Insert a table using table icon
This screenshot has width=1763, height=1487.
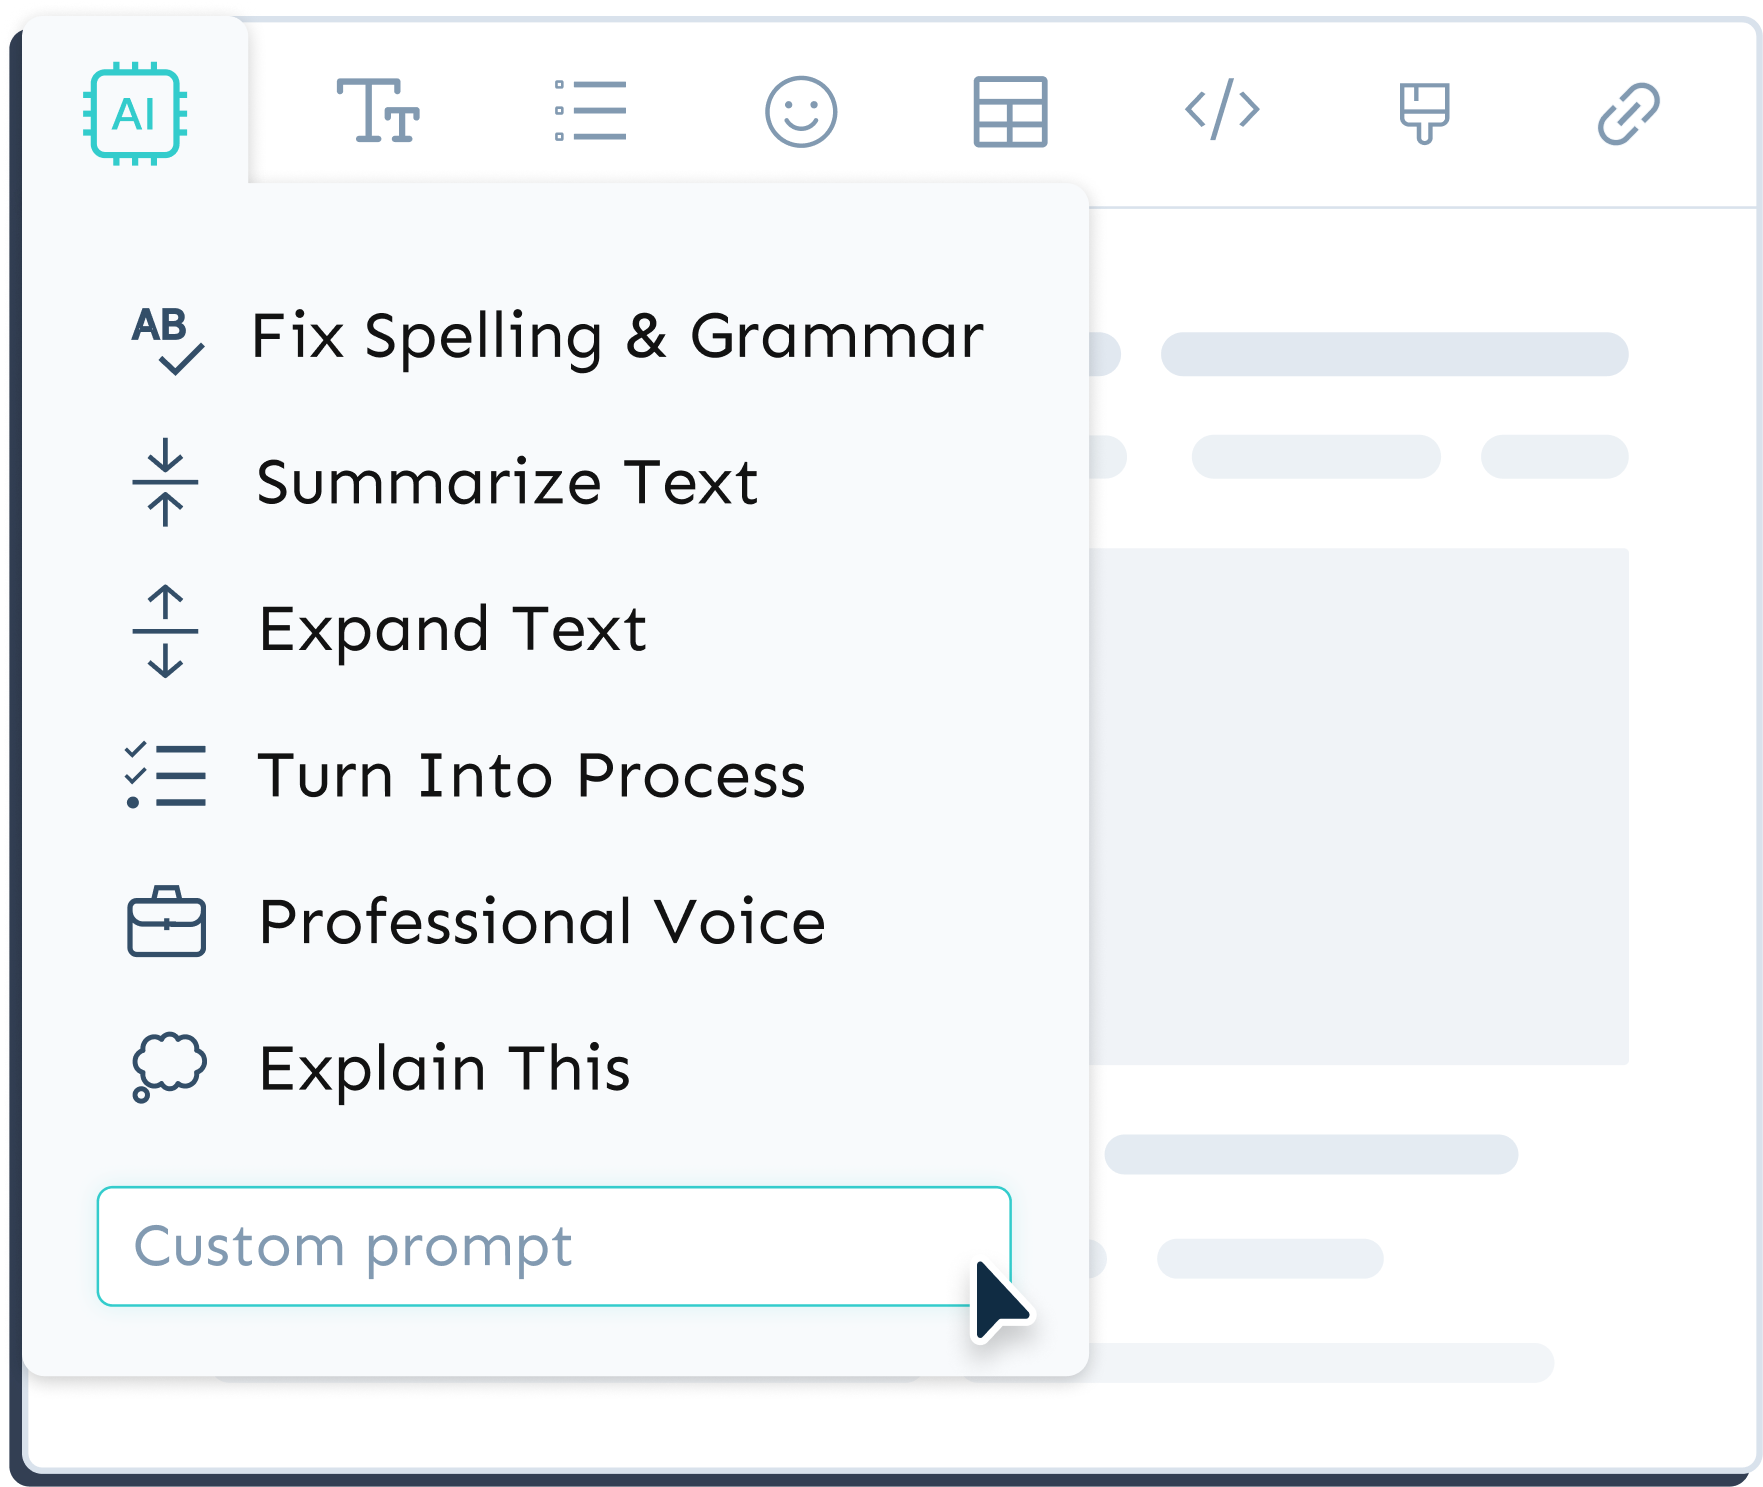[1010, 111]
